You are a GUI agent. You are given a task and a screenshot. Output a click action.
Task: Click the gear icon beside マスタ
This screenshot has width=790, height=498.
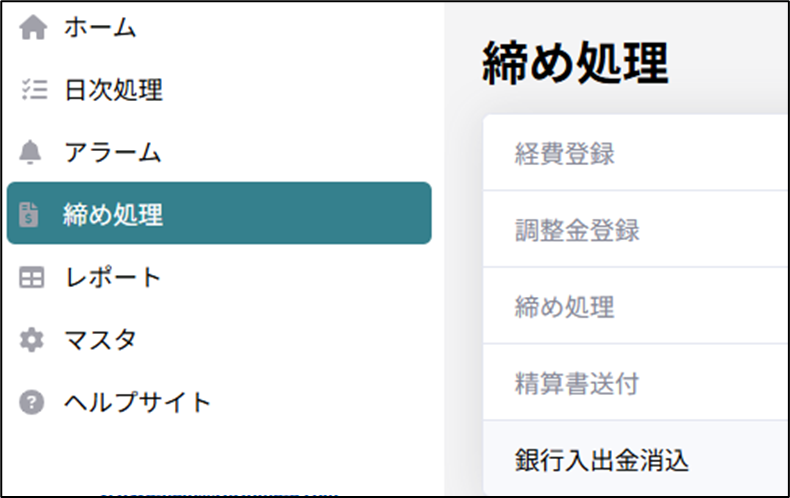pos(33,340)
